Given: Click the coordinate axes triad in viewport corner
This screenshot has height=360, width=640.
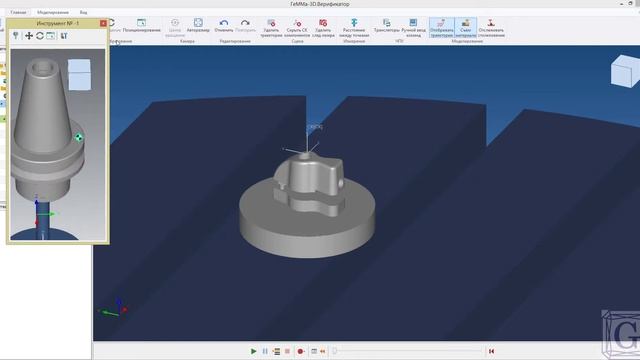Looking at the screenshot, I should click(113, 308).
